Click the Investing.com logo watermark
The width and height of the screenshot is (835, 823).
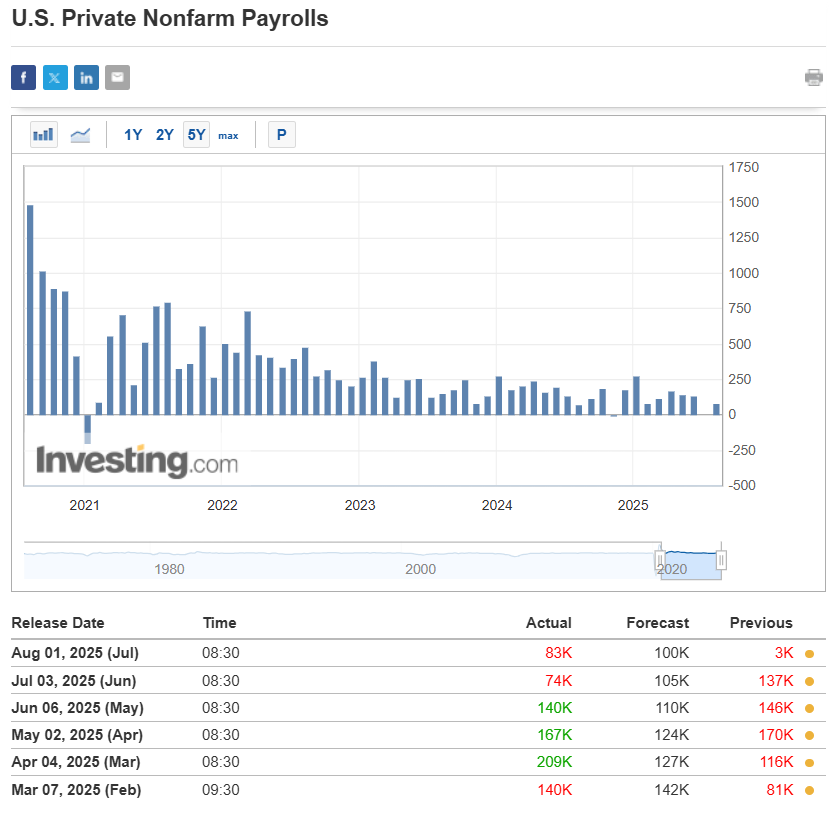point(137,461)
